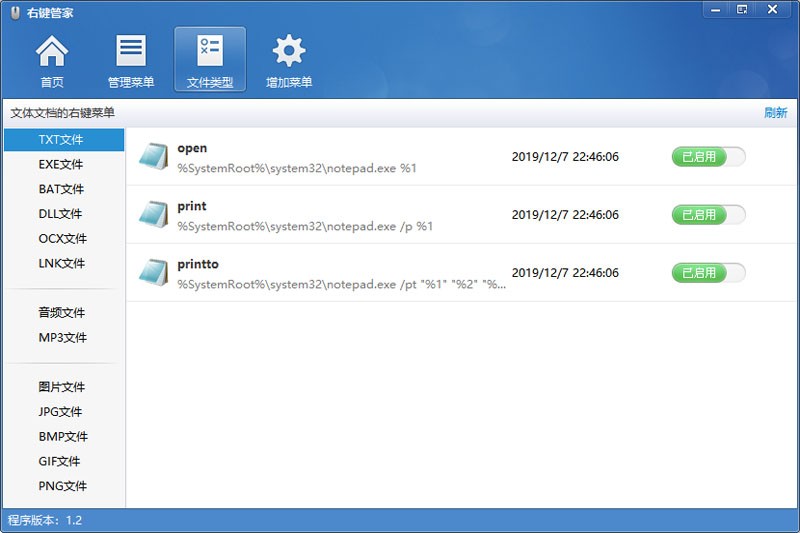800x533 pixels.
Task: Click the notepad icon of the open entry
Action: pyautogui.click(x=153, y=156)
